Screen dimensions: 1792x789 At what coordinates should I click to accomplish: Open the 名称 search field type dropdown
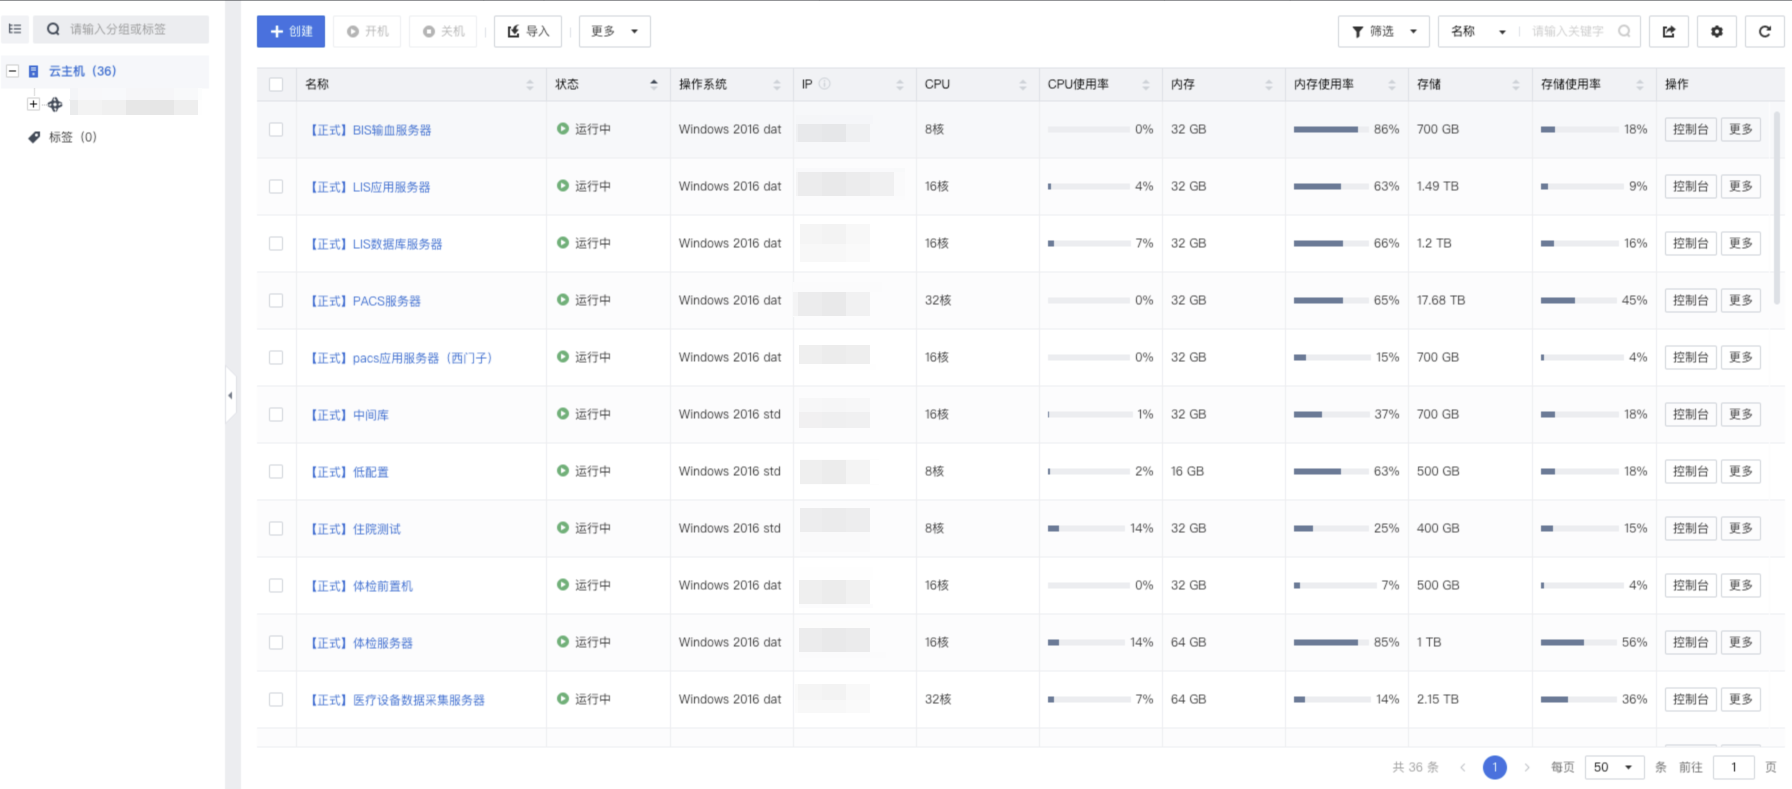click(1479, 31)
